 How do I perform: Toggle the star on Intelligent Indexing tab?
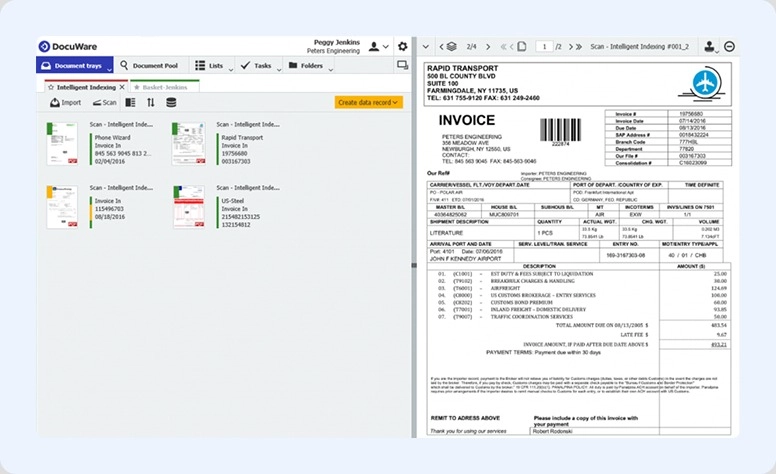pos(50,87)
